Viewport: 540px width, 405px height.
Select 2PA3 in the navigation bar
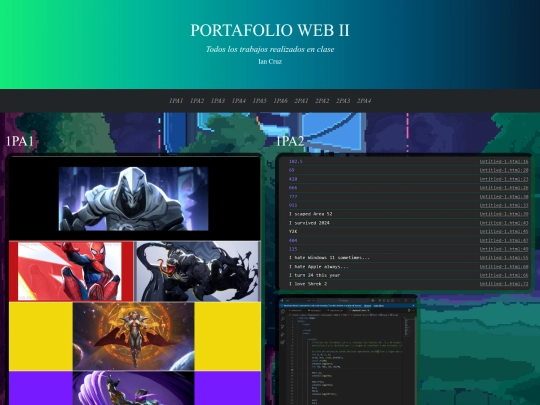click(x=343, y=101)
